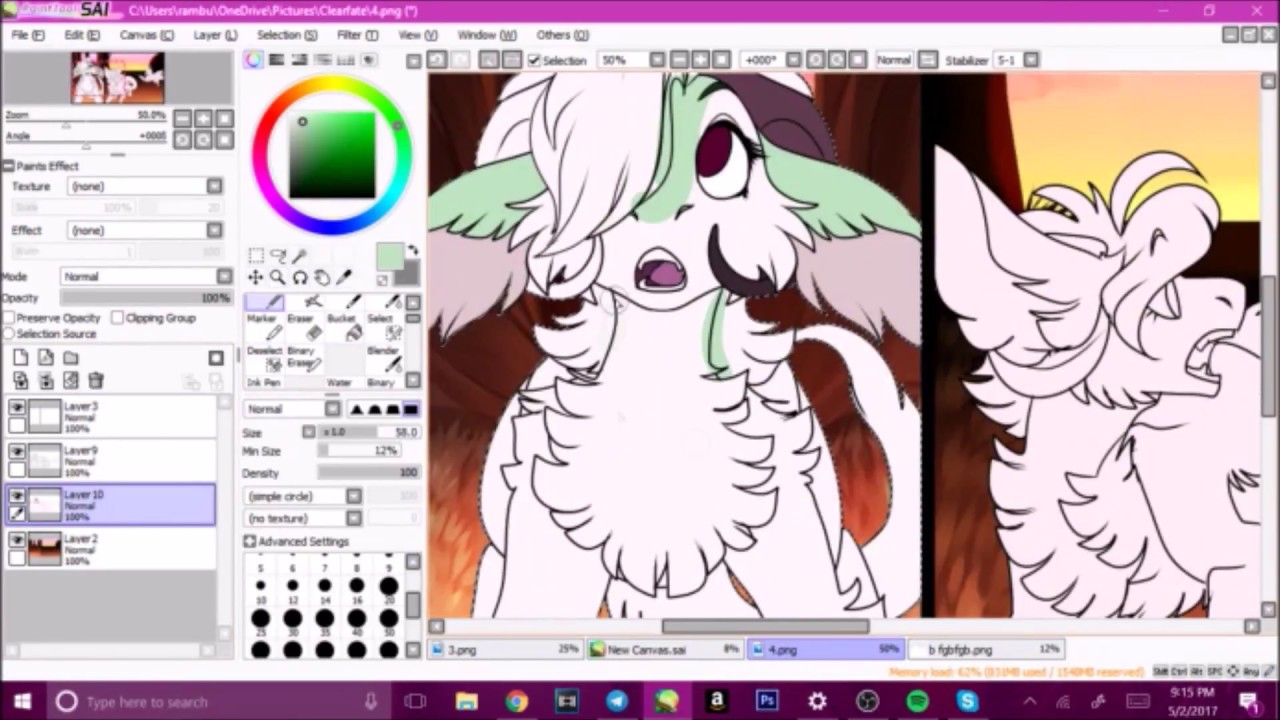
Task: Click the navigator canvas thumbnail
Action: pos(117,78)
